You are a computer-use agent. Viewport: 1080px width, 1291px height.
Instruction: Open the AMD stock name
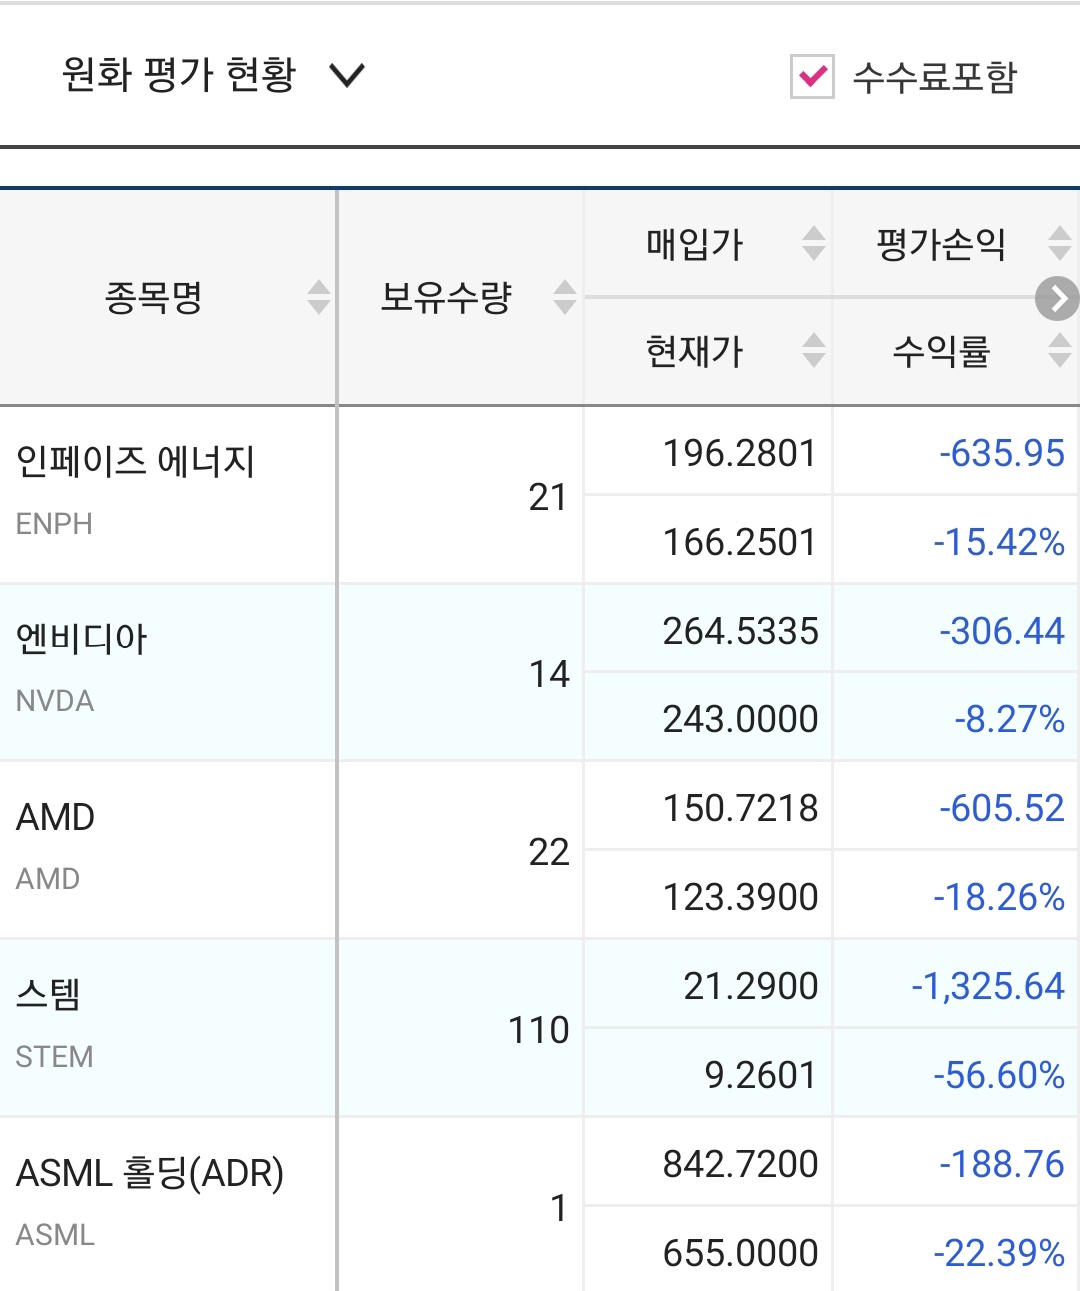tap(56, 817)
